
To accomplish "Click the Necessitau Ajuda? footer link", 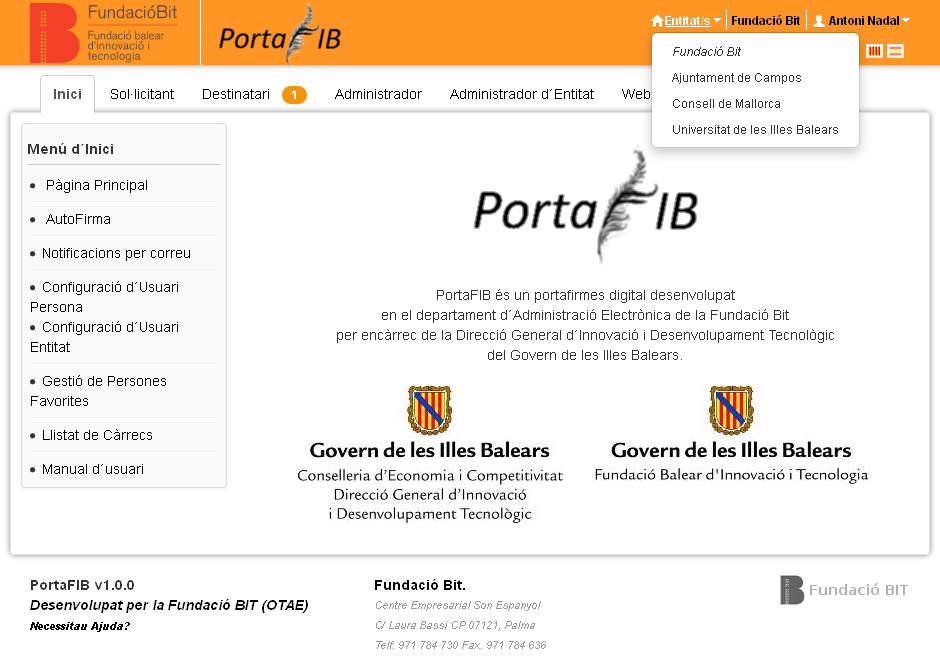I will pyautogui.click(x=80, y=626).
